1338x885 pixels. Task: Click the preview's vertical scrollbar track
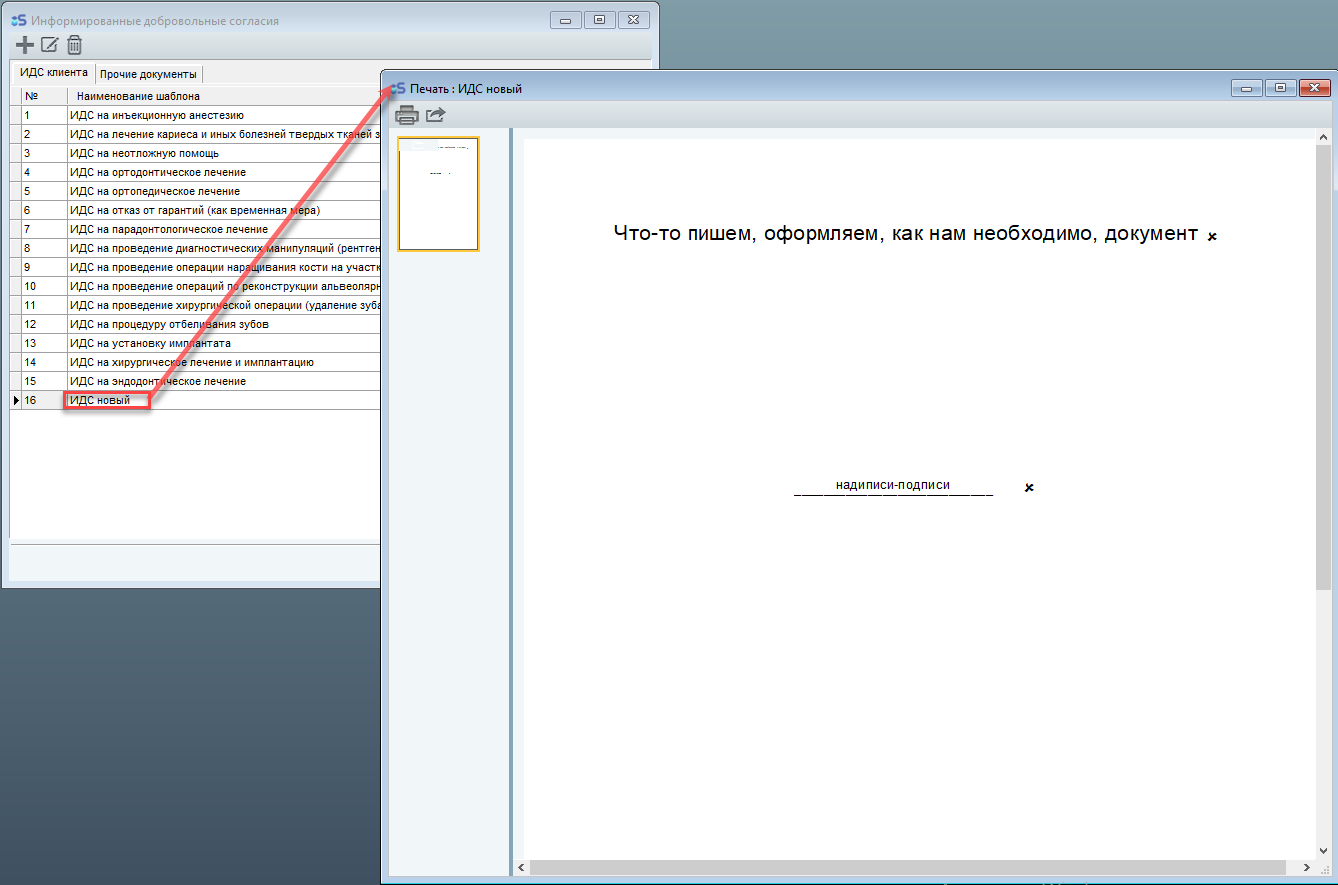[x=1323, y=700]
